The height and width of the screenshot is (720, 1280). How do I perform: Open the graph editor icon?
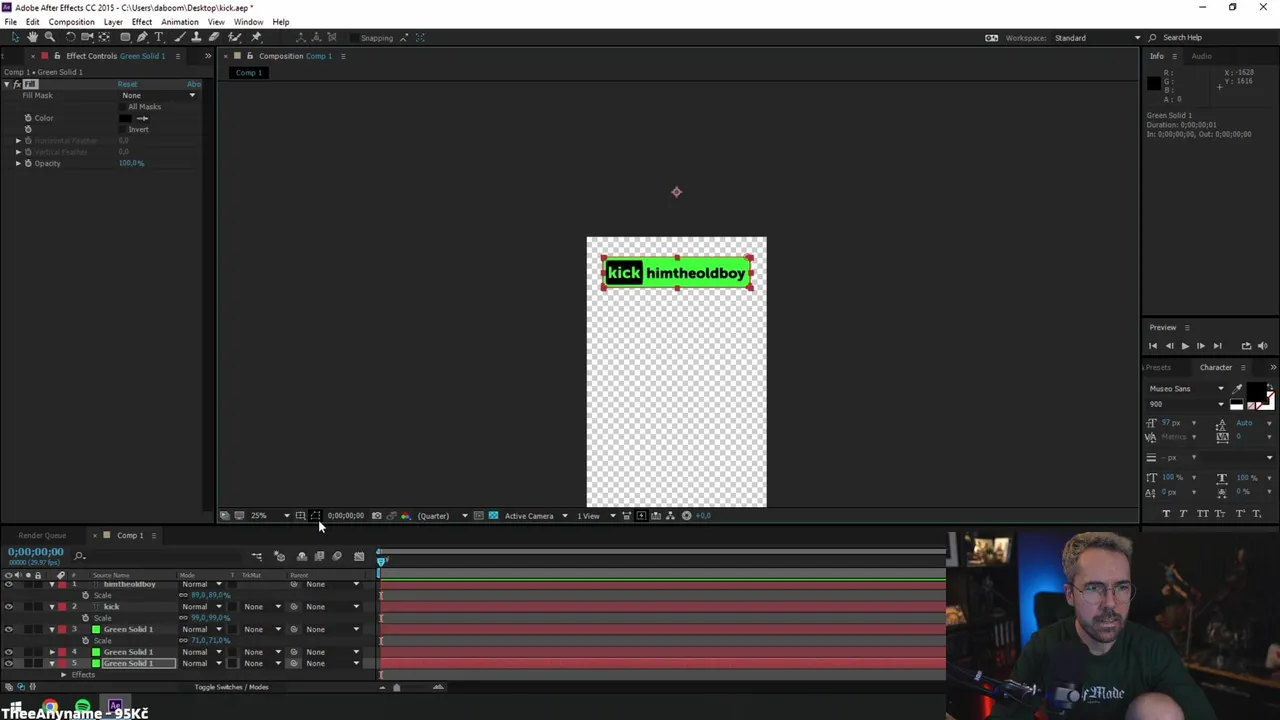coord(359,556)
